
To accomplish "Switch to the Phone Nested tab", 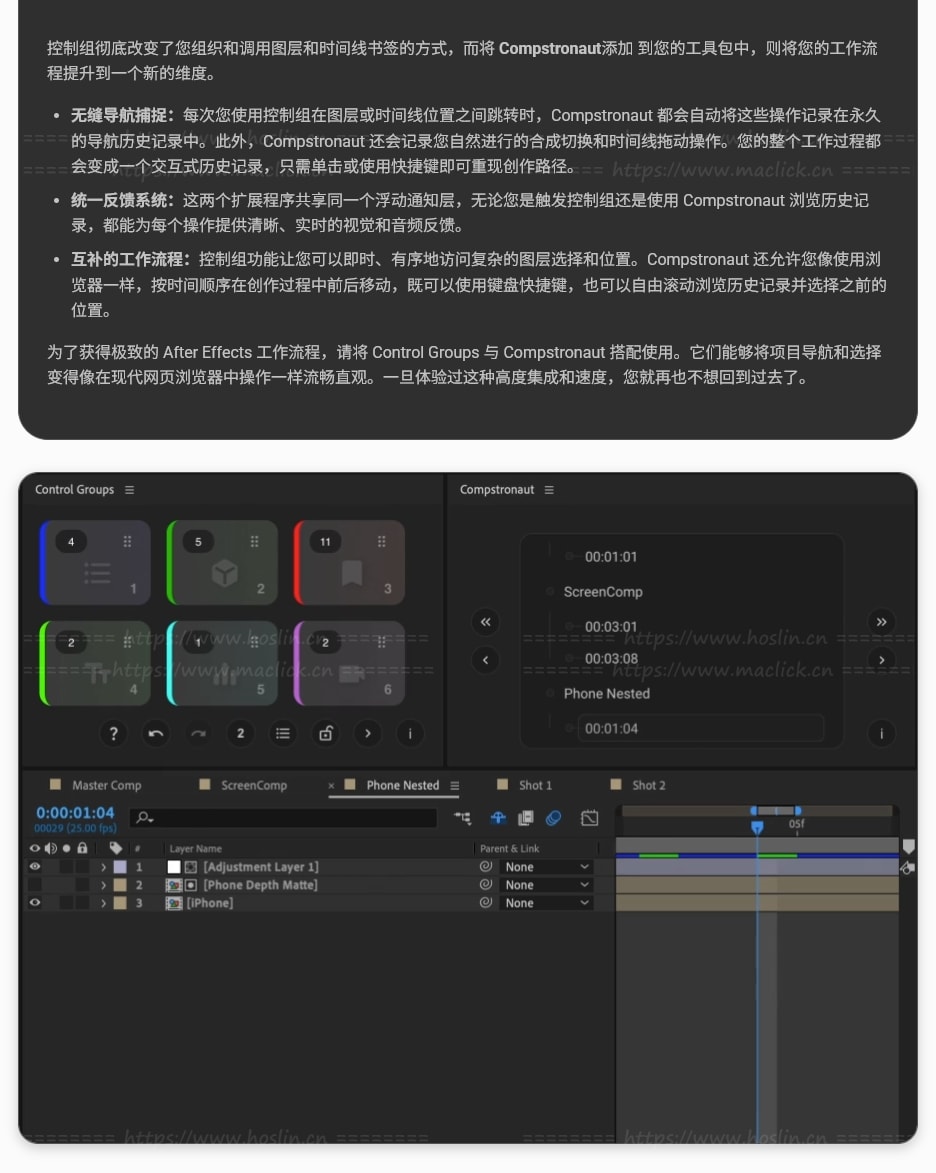I will tap(403, 785).
